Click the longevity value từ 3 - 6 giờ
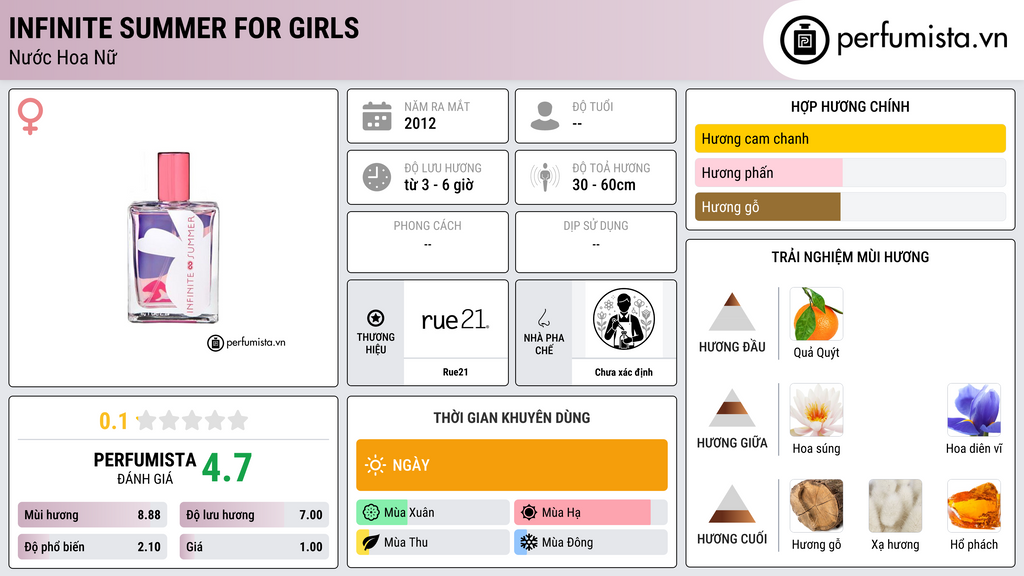This screenshot has width=1024, height=576. coord(439,185)
